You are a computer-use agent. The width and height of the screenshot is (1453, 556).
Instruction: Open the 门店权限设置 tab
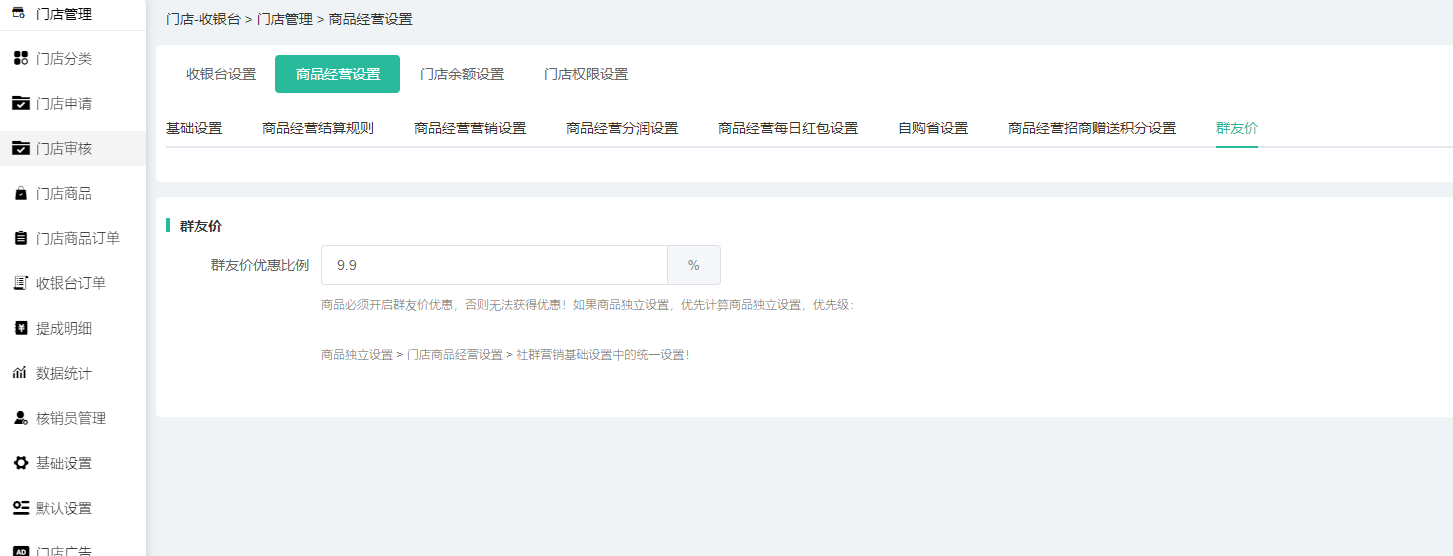click(585, 74)
